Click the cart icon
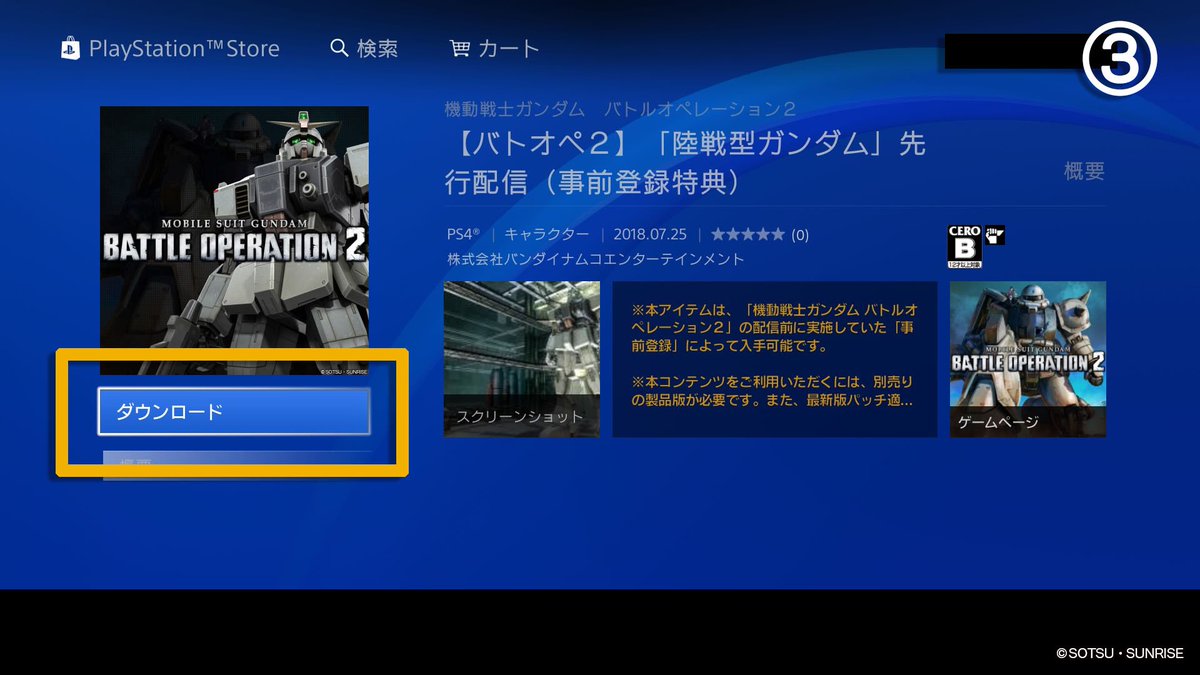 tap(460, 48)
